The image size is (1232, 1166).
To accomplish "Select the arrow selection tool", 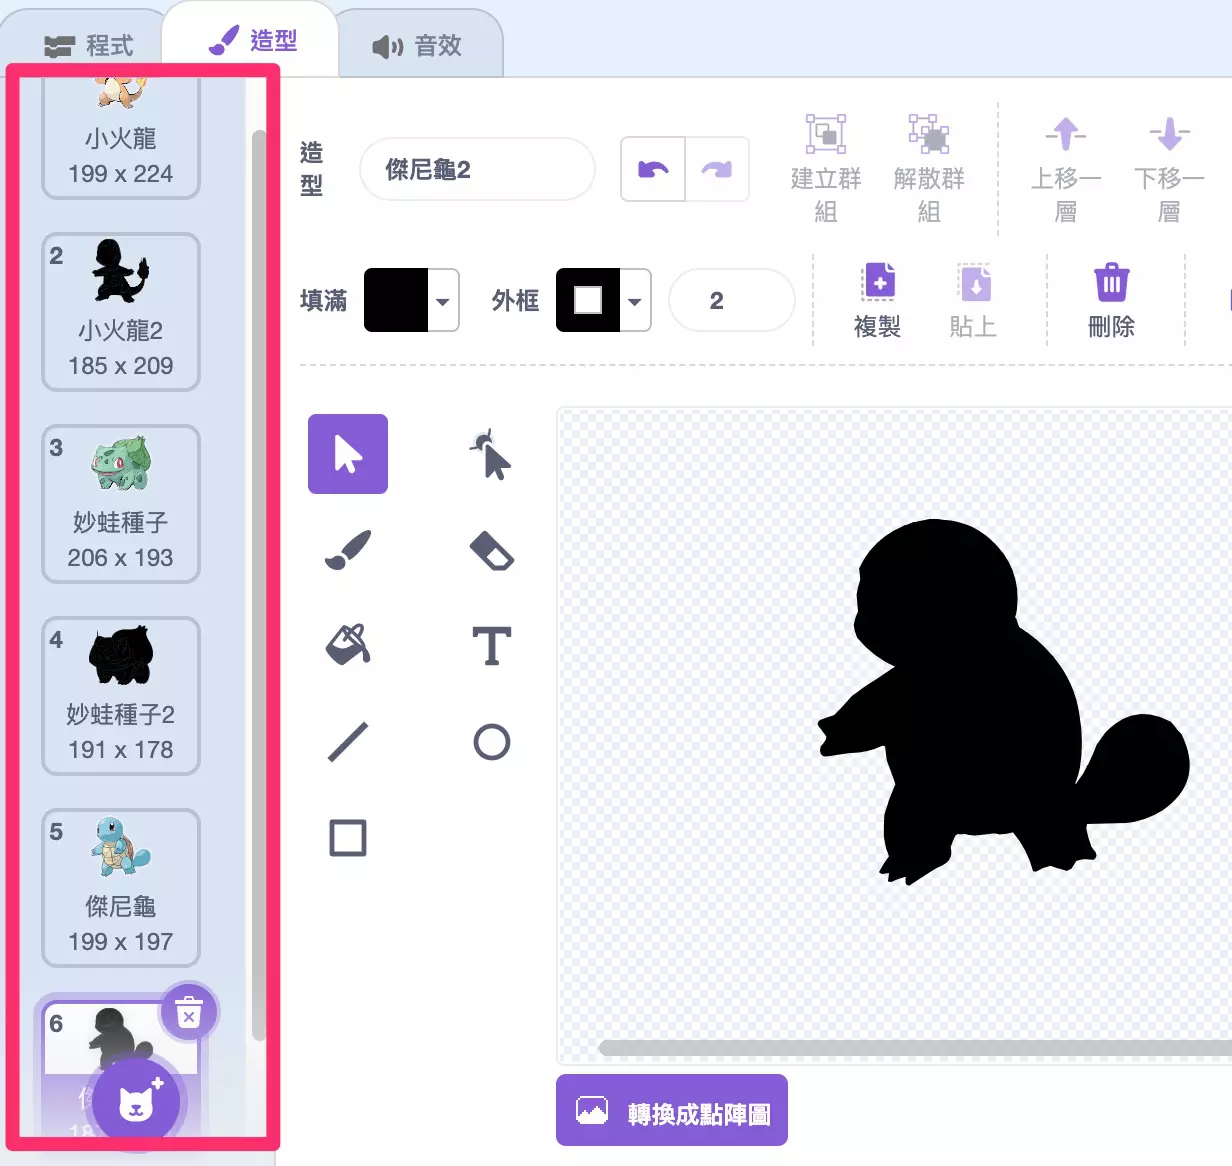I will [347, 453].
